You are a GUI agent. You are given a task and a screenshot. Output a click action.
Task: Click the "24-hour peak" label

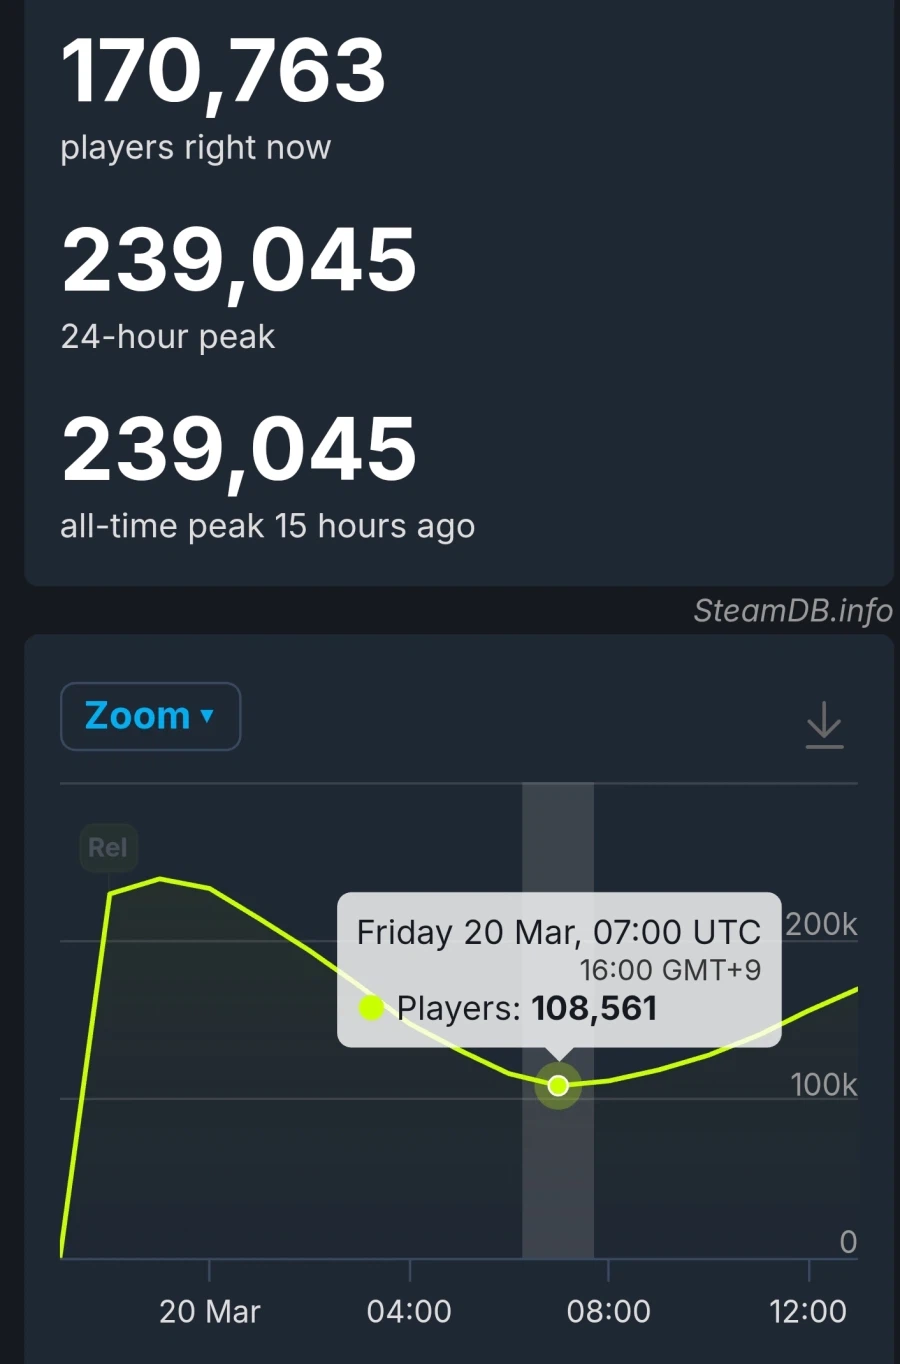tap(168, 337)
